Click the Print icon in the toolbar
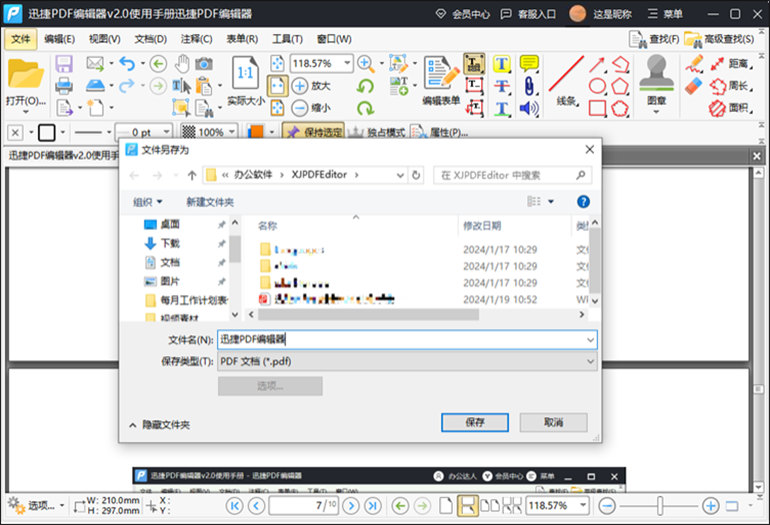Screen dimensions: 770x525 [x=64, y=86]
